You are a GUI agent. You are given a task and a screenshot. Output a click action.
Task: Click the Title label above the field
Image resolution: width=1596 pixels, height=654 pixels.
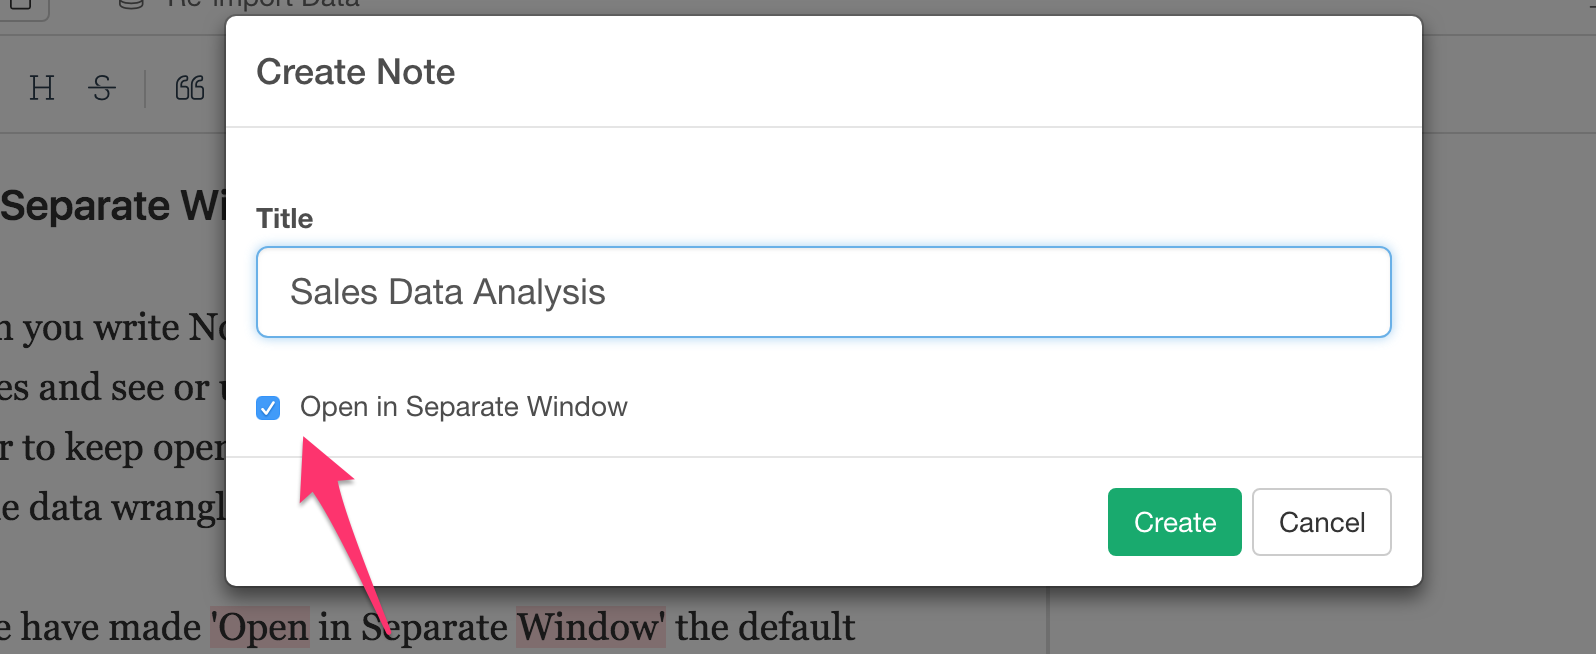coord(285,219)
